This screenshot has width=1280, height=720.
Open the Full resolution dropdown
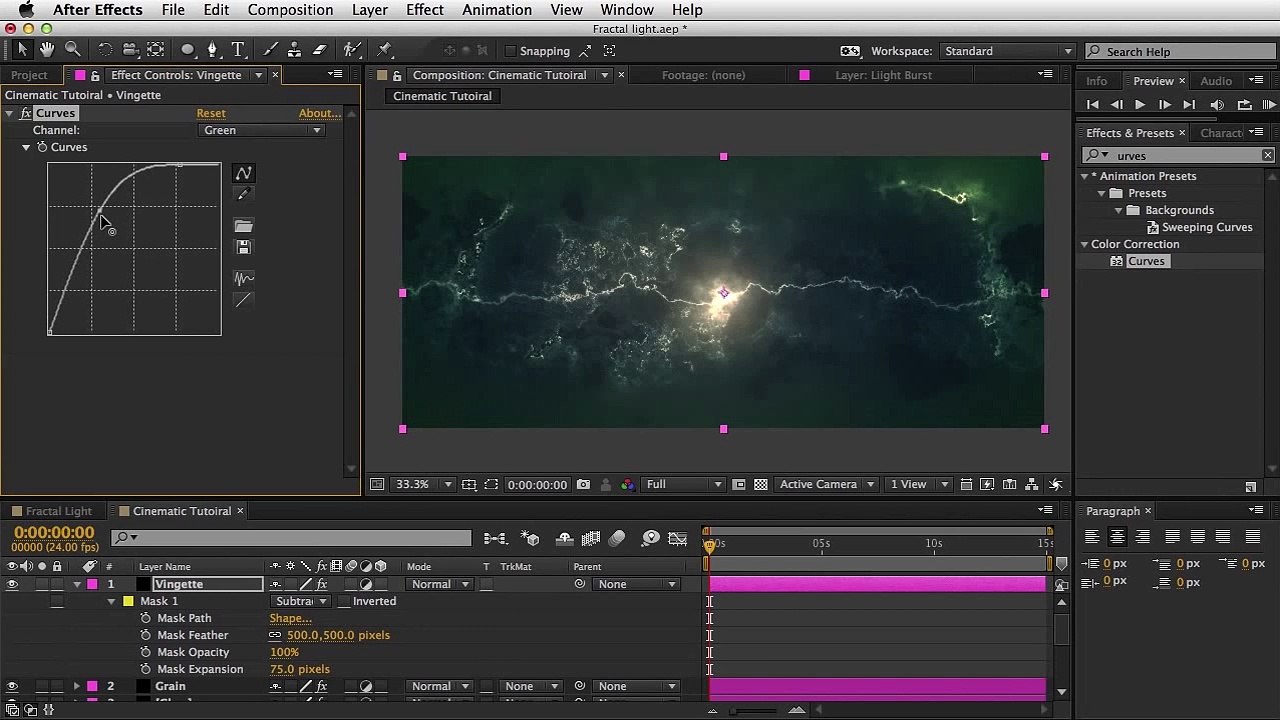pyautogui.click(x=683, y=485)
